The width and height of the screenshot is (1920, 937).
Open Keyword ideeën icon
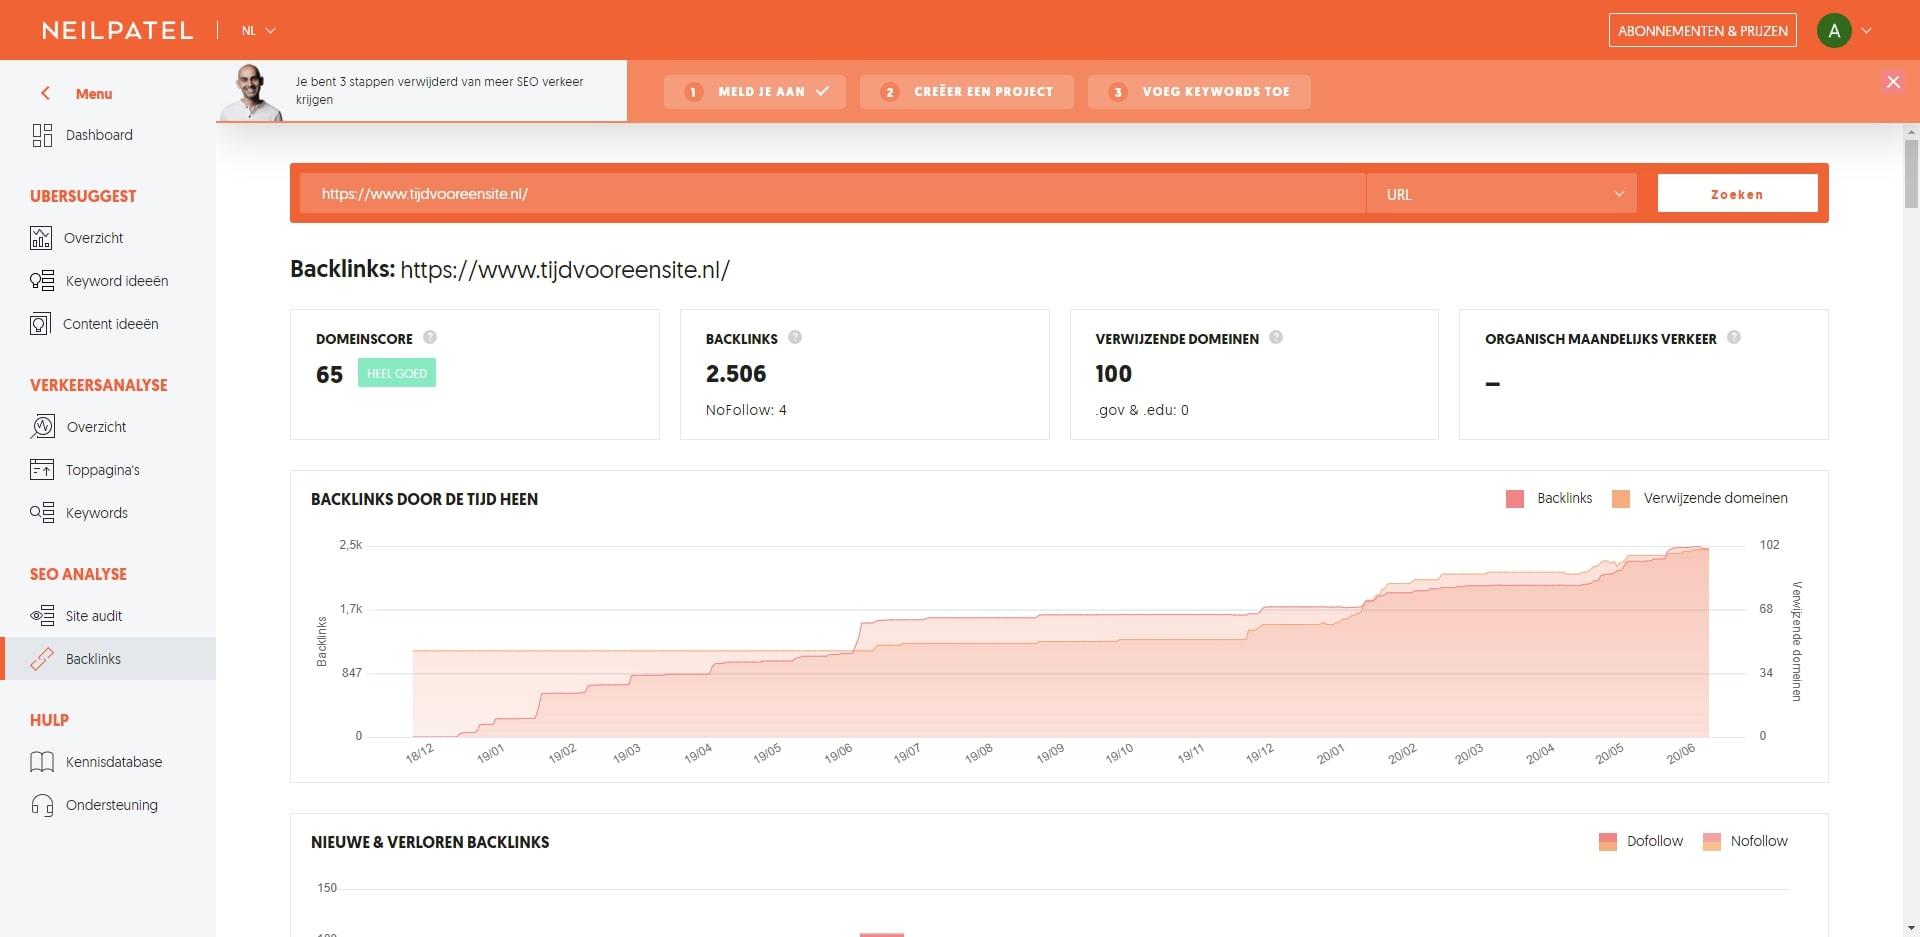(x=42, y=281)
